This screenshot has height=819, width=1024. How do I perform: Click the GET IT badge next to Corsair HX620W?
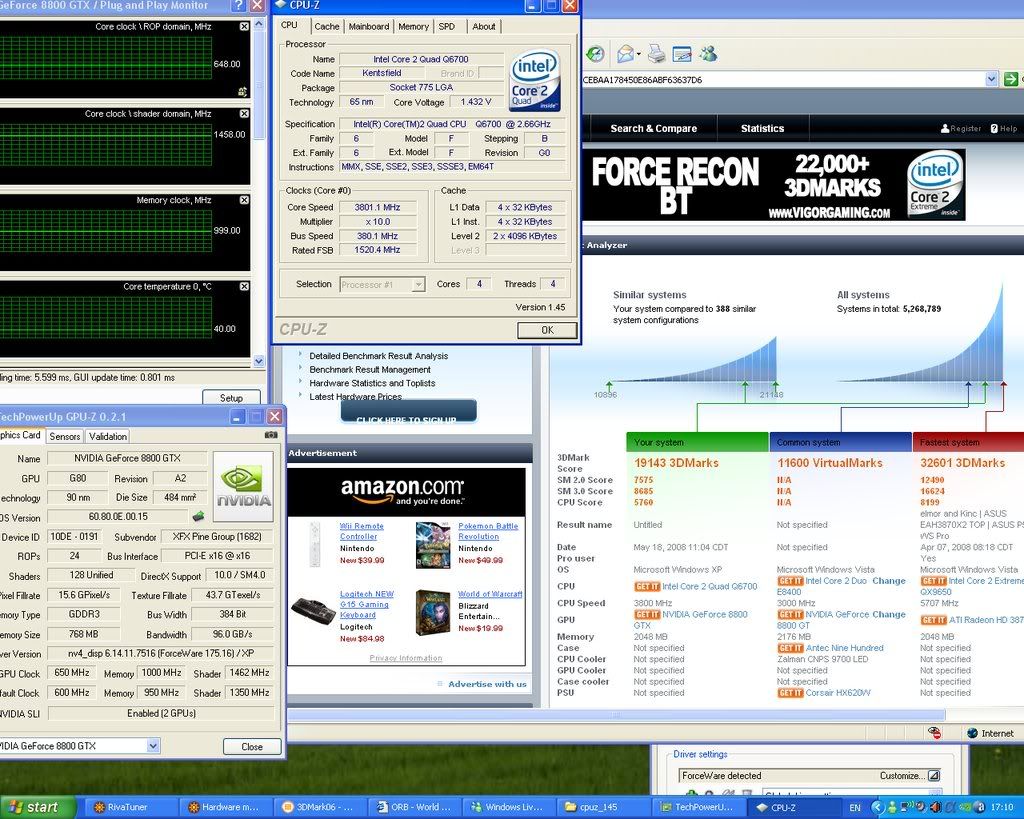pos(790,693)
